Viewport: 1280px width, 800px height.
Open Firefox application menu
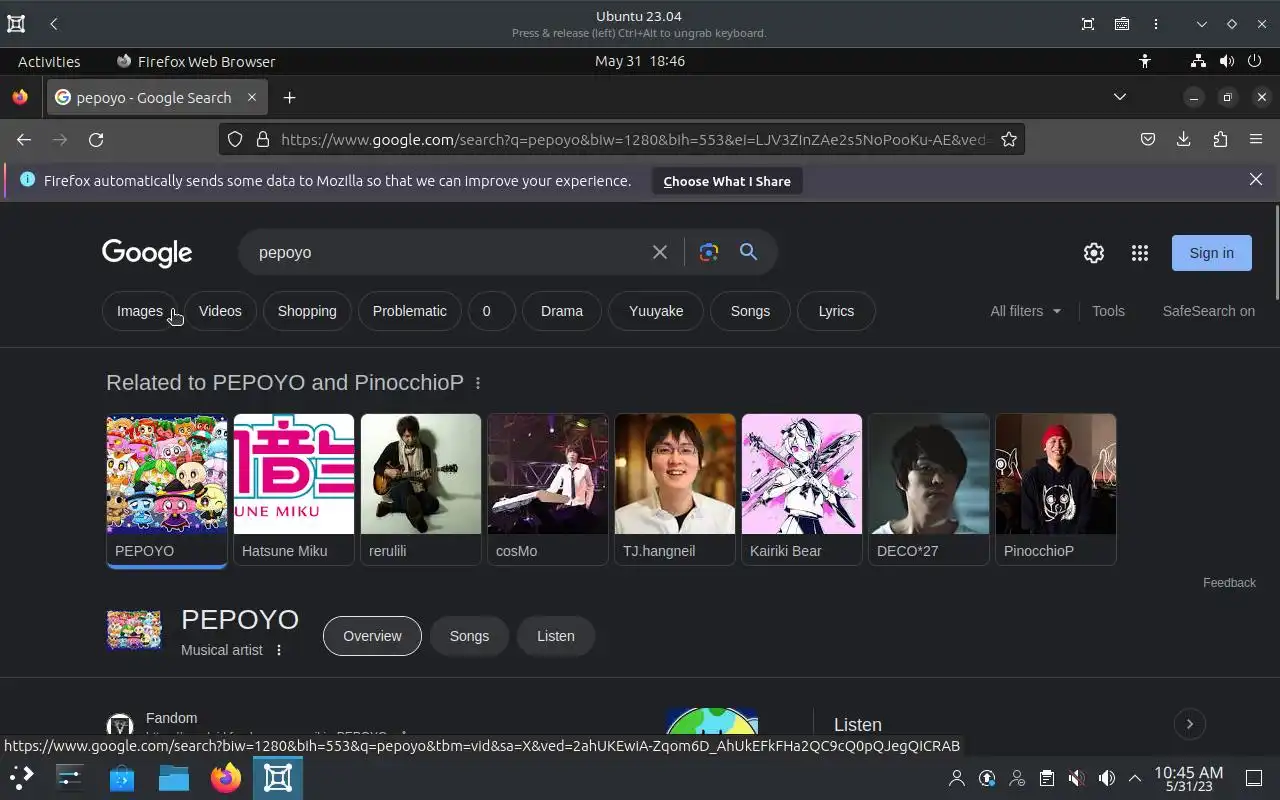pos(1256,140)
